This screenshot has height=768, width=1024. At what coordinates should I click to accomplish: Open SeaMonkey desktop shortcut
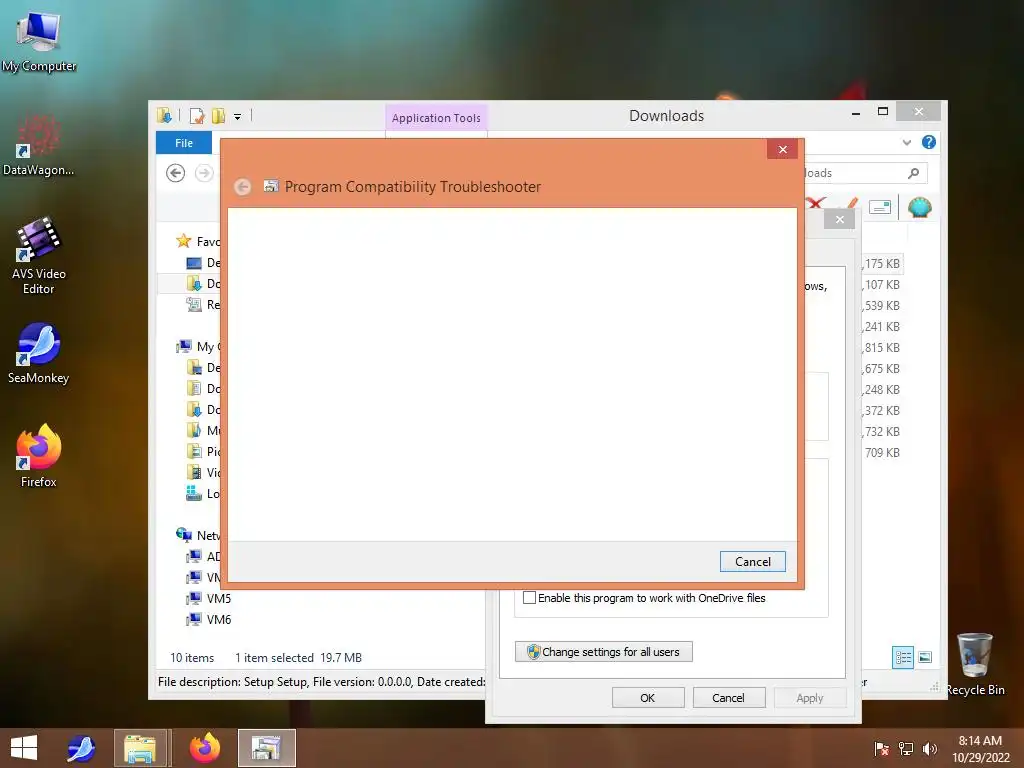39,353
